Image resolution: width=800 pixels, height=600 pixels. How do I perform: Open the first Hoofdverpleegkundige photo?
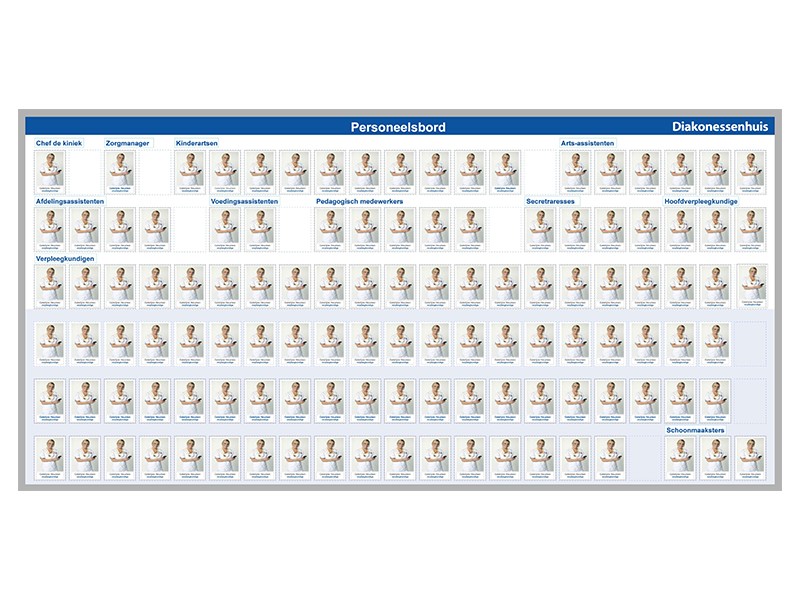pyautogui.click(x=680, y=230)
